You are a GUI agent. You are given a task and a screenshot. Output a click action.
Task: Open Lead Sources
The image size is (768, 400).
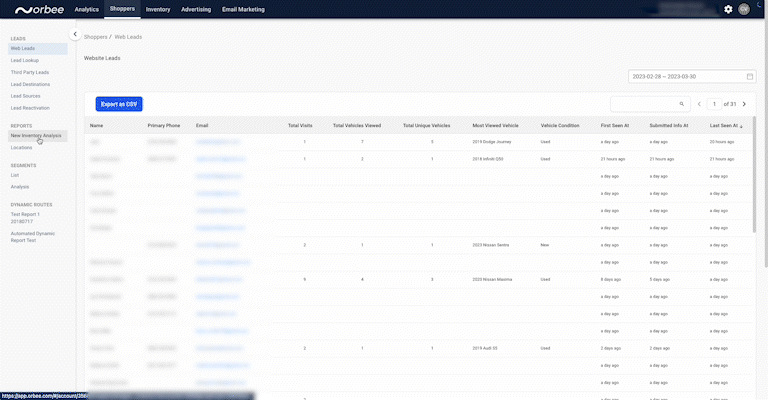click(25, 96)
